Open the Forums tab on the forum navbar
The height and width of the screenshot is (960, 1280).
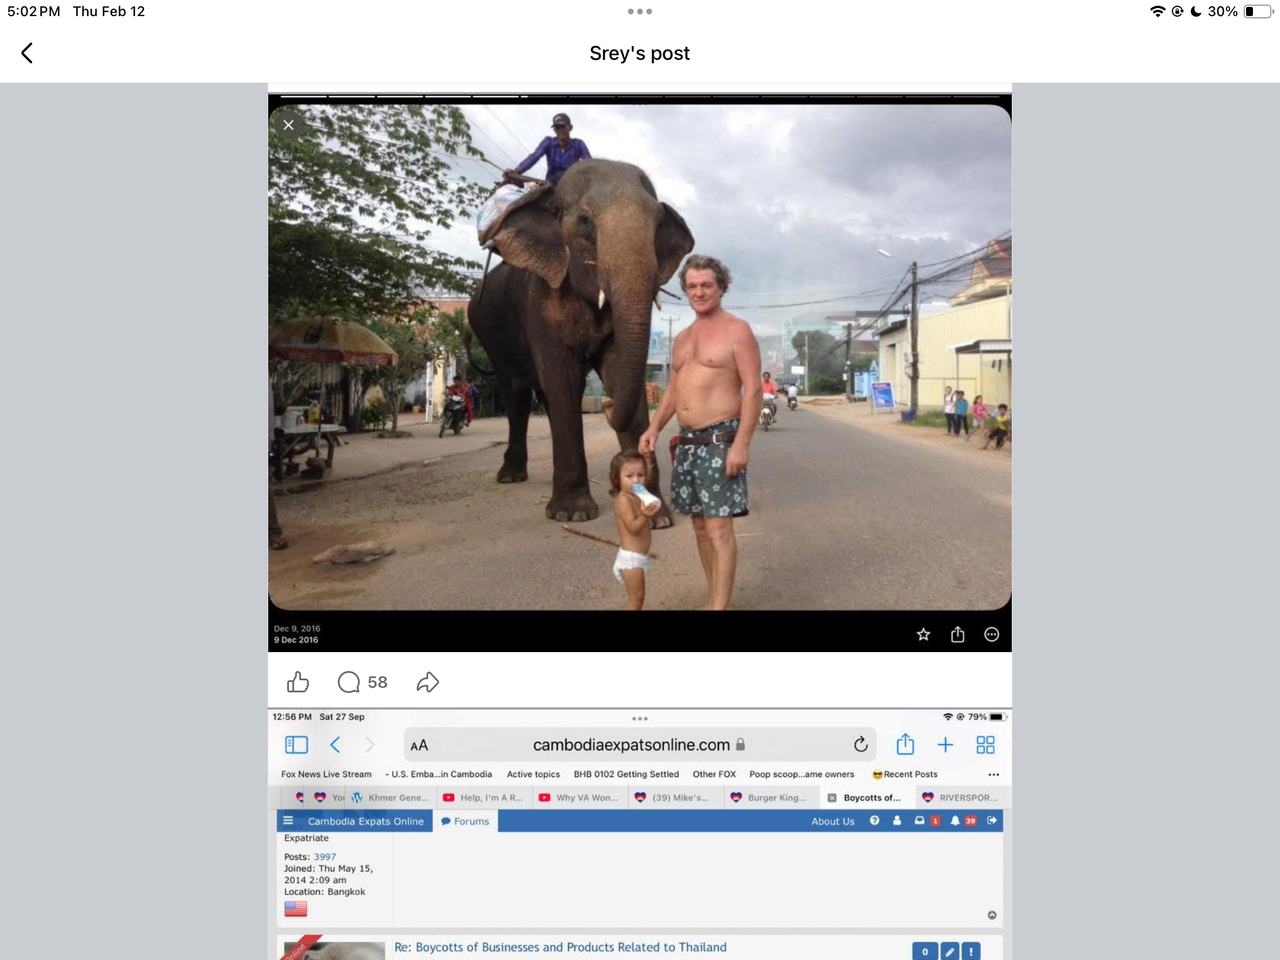465,821
